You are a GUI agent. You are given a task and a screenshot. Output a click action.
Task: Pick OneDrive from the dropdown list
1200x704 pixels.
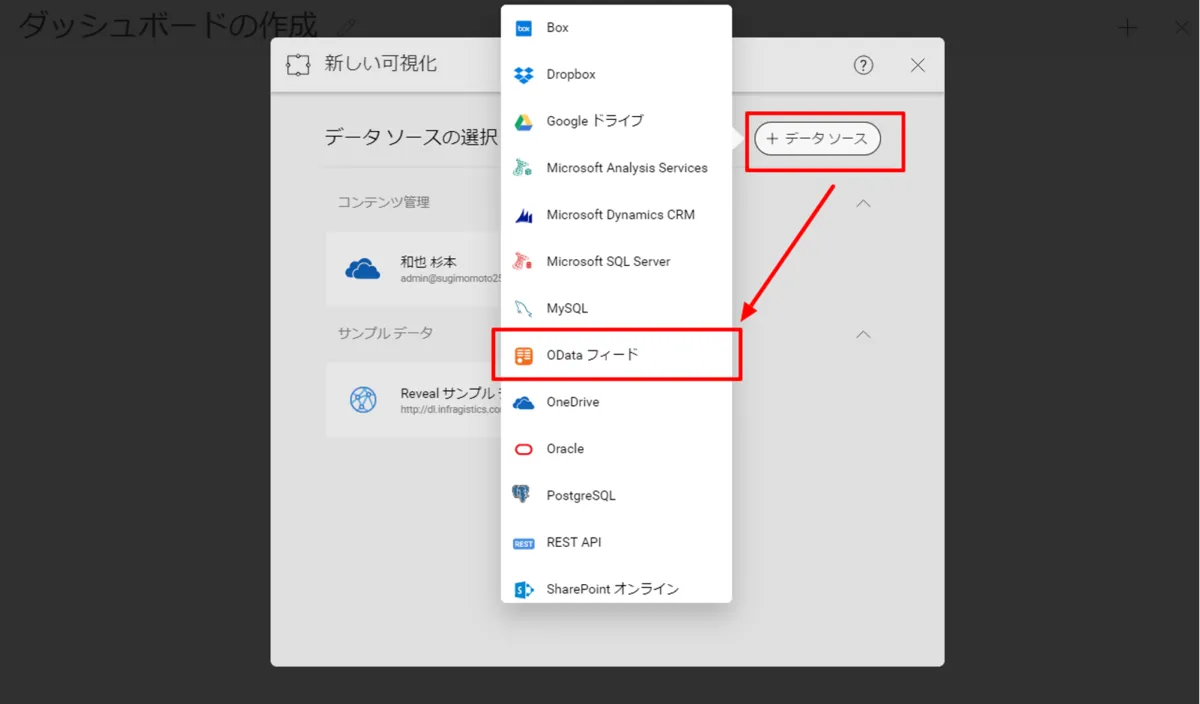coord(572,402)
